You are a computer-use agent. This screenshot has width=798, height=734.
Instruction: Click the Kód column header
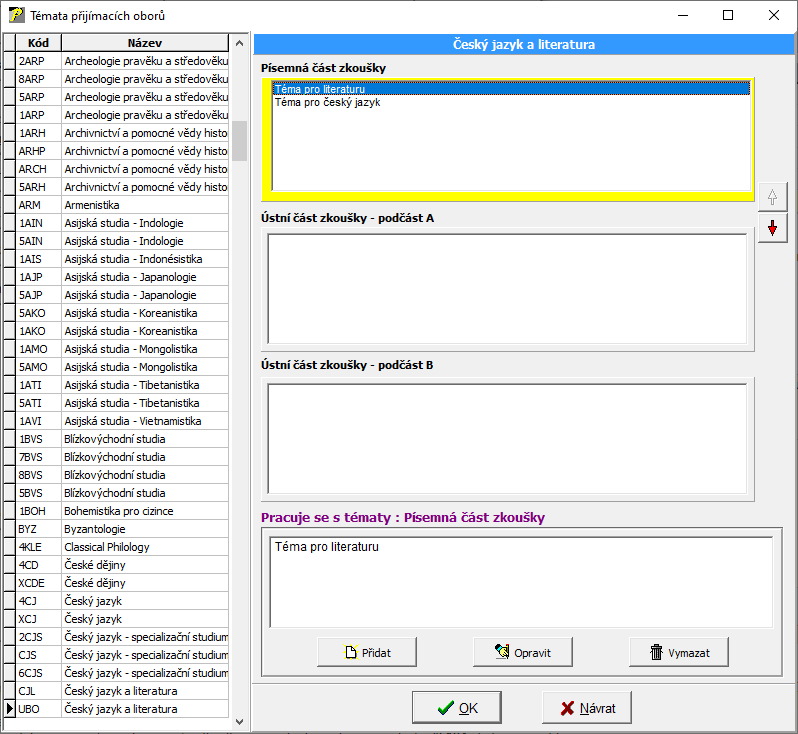click(x=39, y=43)
